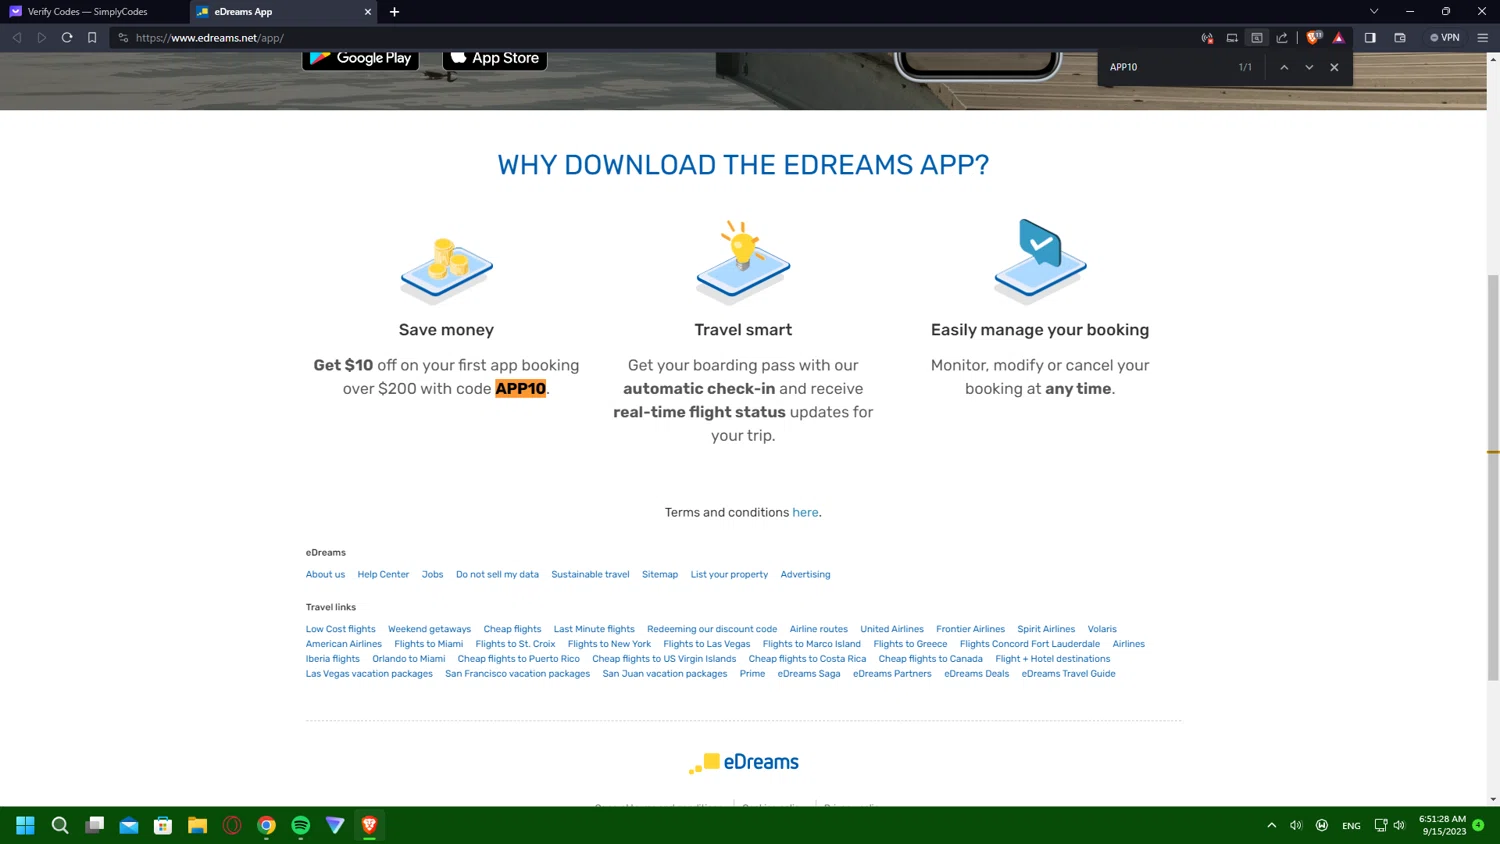Open the browser hamburger main menu
Screen dimensions: 1500x844
(x=1483, y=38)
